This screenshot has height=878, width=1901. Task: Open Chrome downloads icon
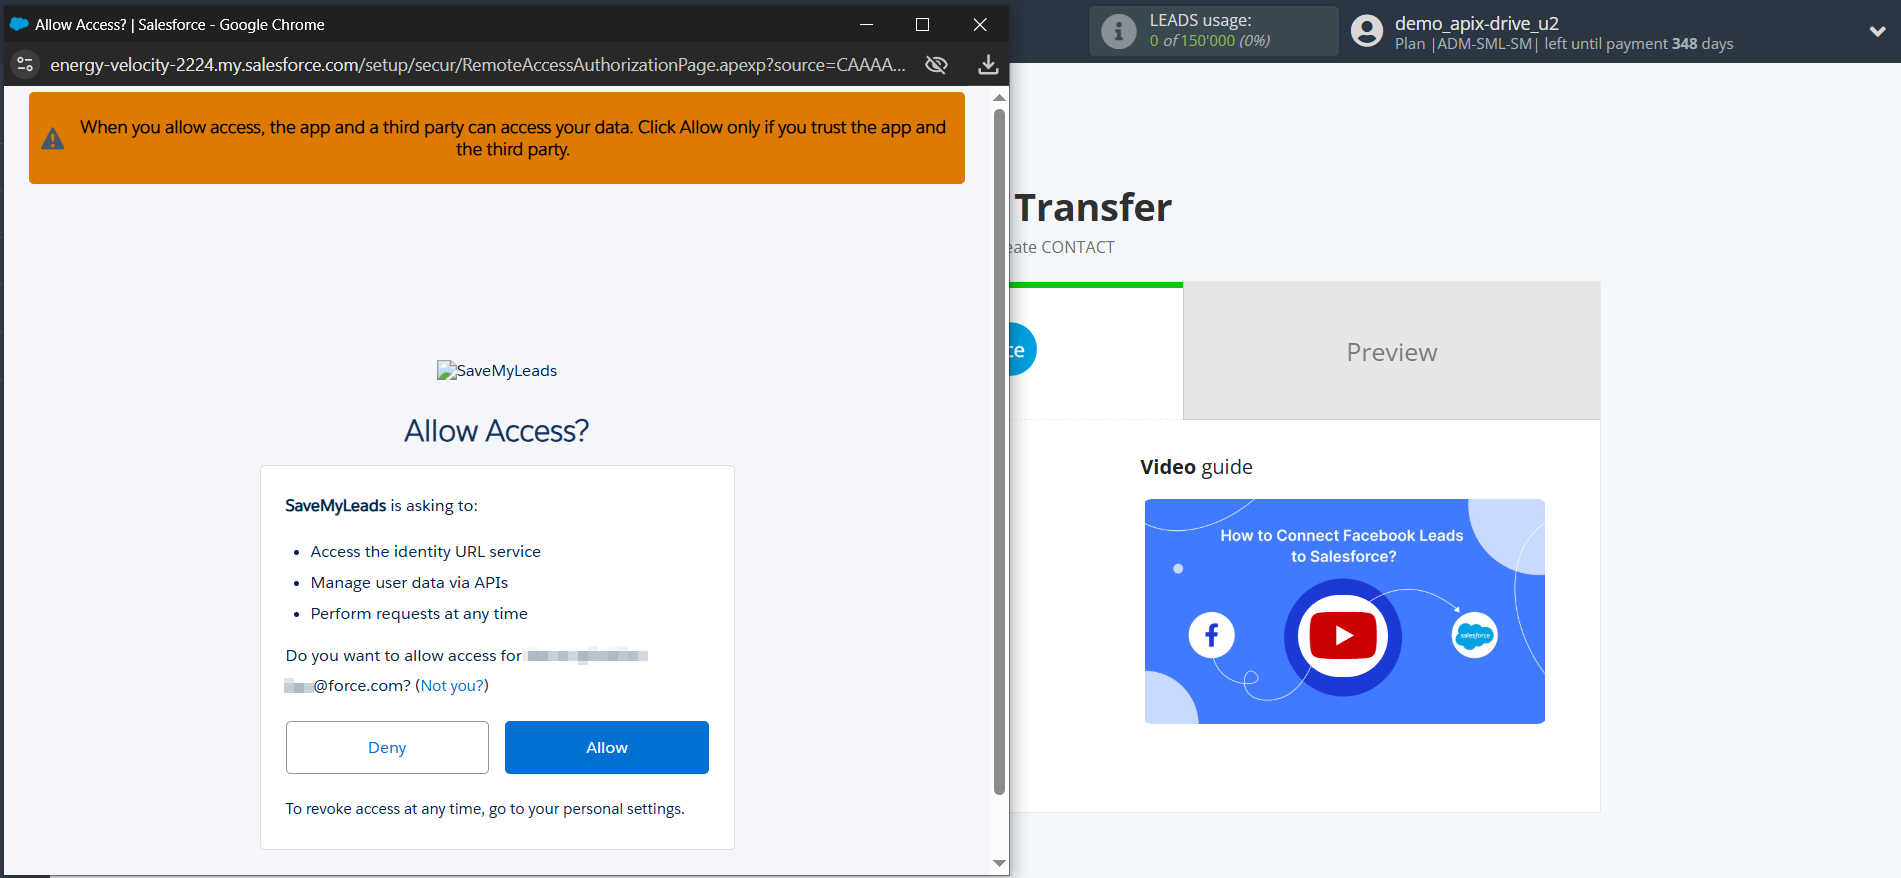pos(988,65)
